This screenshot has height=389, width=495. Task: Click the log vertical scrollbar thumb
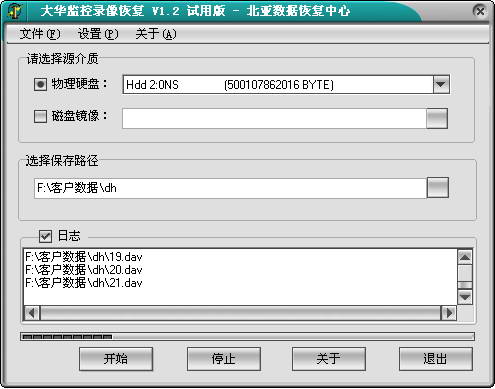pyautogui.click(x=465, y=285)
